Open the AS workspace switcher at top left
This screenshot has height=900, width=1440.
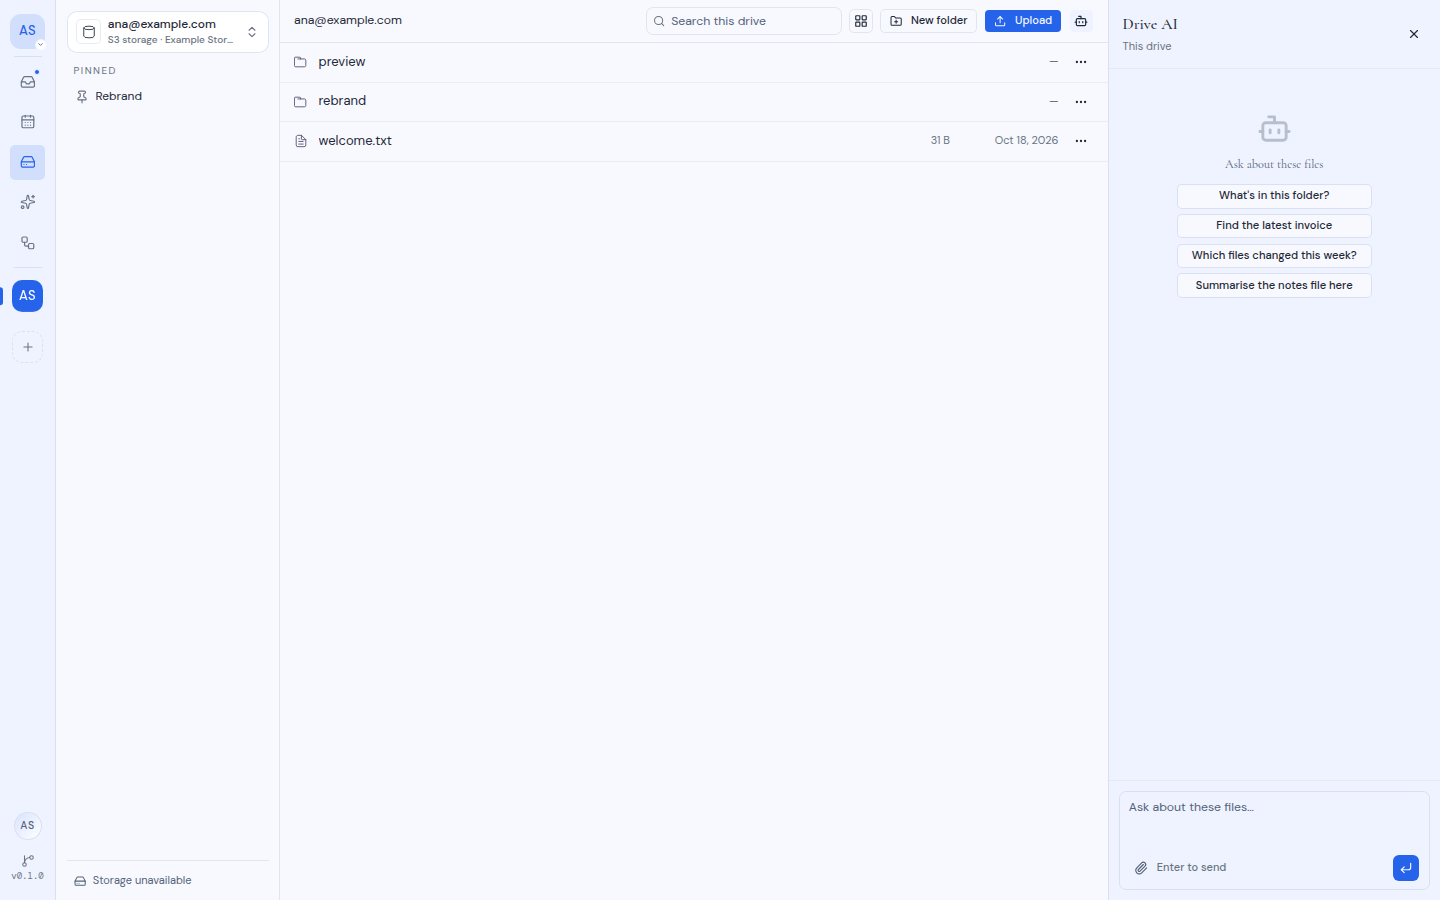(x=28, y=31)
